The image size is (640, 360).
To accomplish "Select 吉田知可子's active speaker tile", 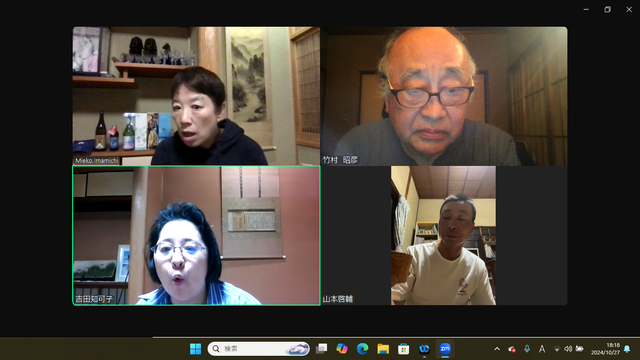I will [x=196, y=236].
